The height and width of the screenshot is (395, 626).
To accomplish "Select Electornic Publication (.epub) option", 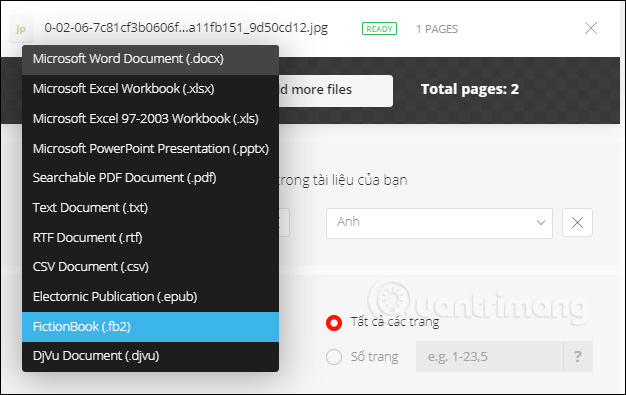I will pos(150,297).
